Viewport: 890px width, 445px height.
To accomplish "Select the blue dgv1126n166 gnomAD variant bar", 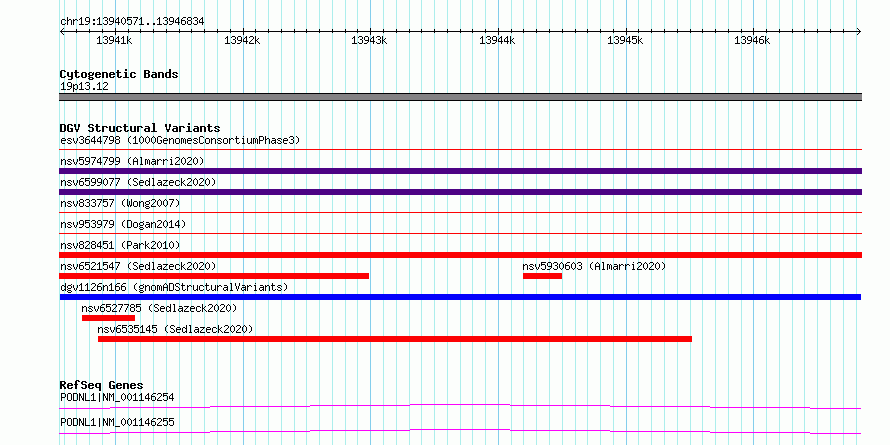I will [x=460, y=297].
